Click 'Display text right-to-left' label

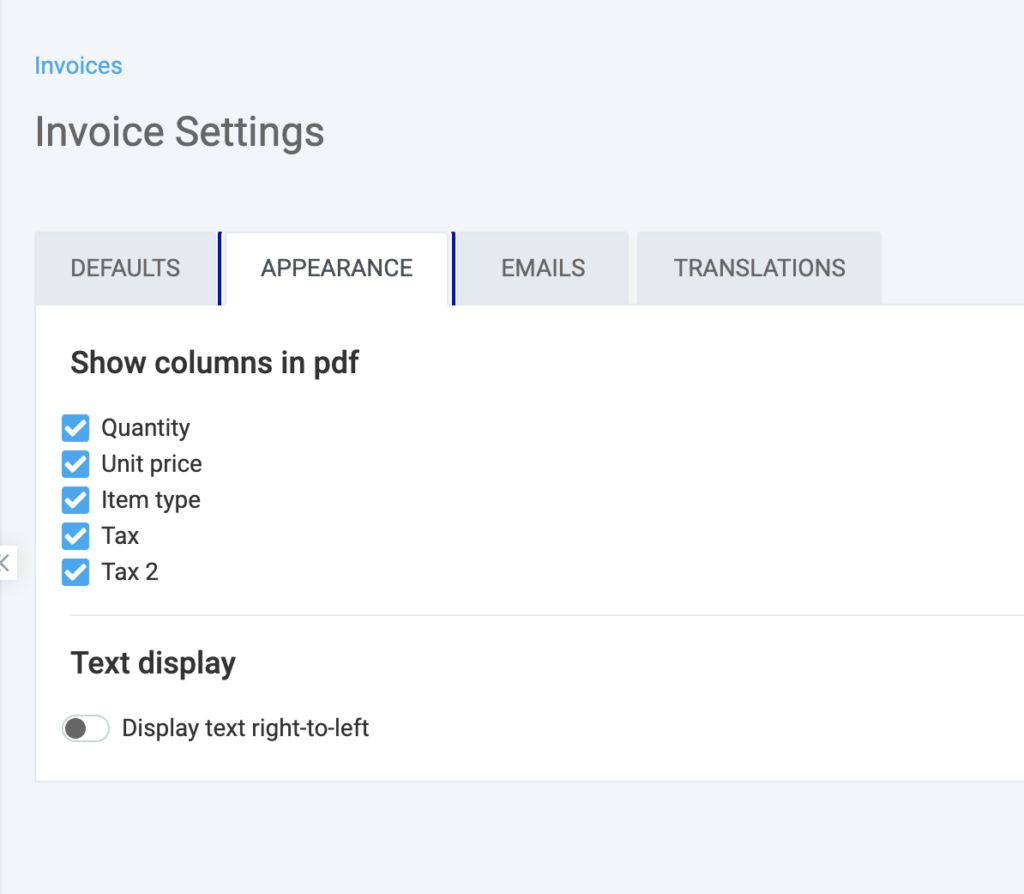pos(245,729)
